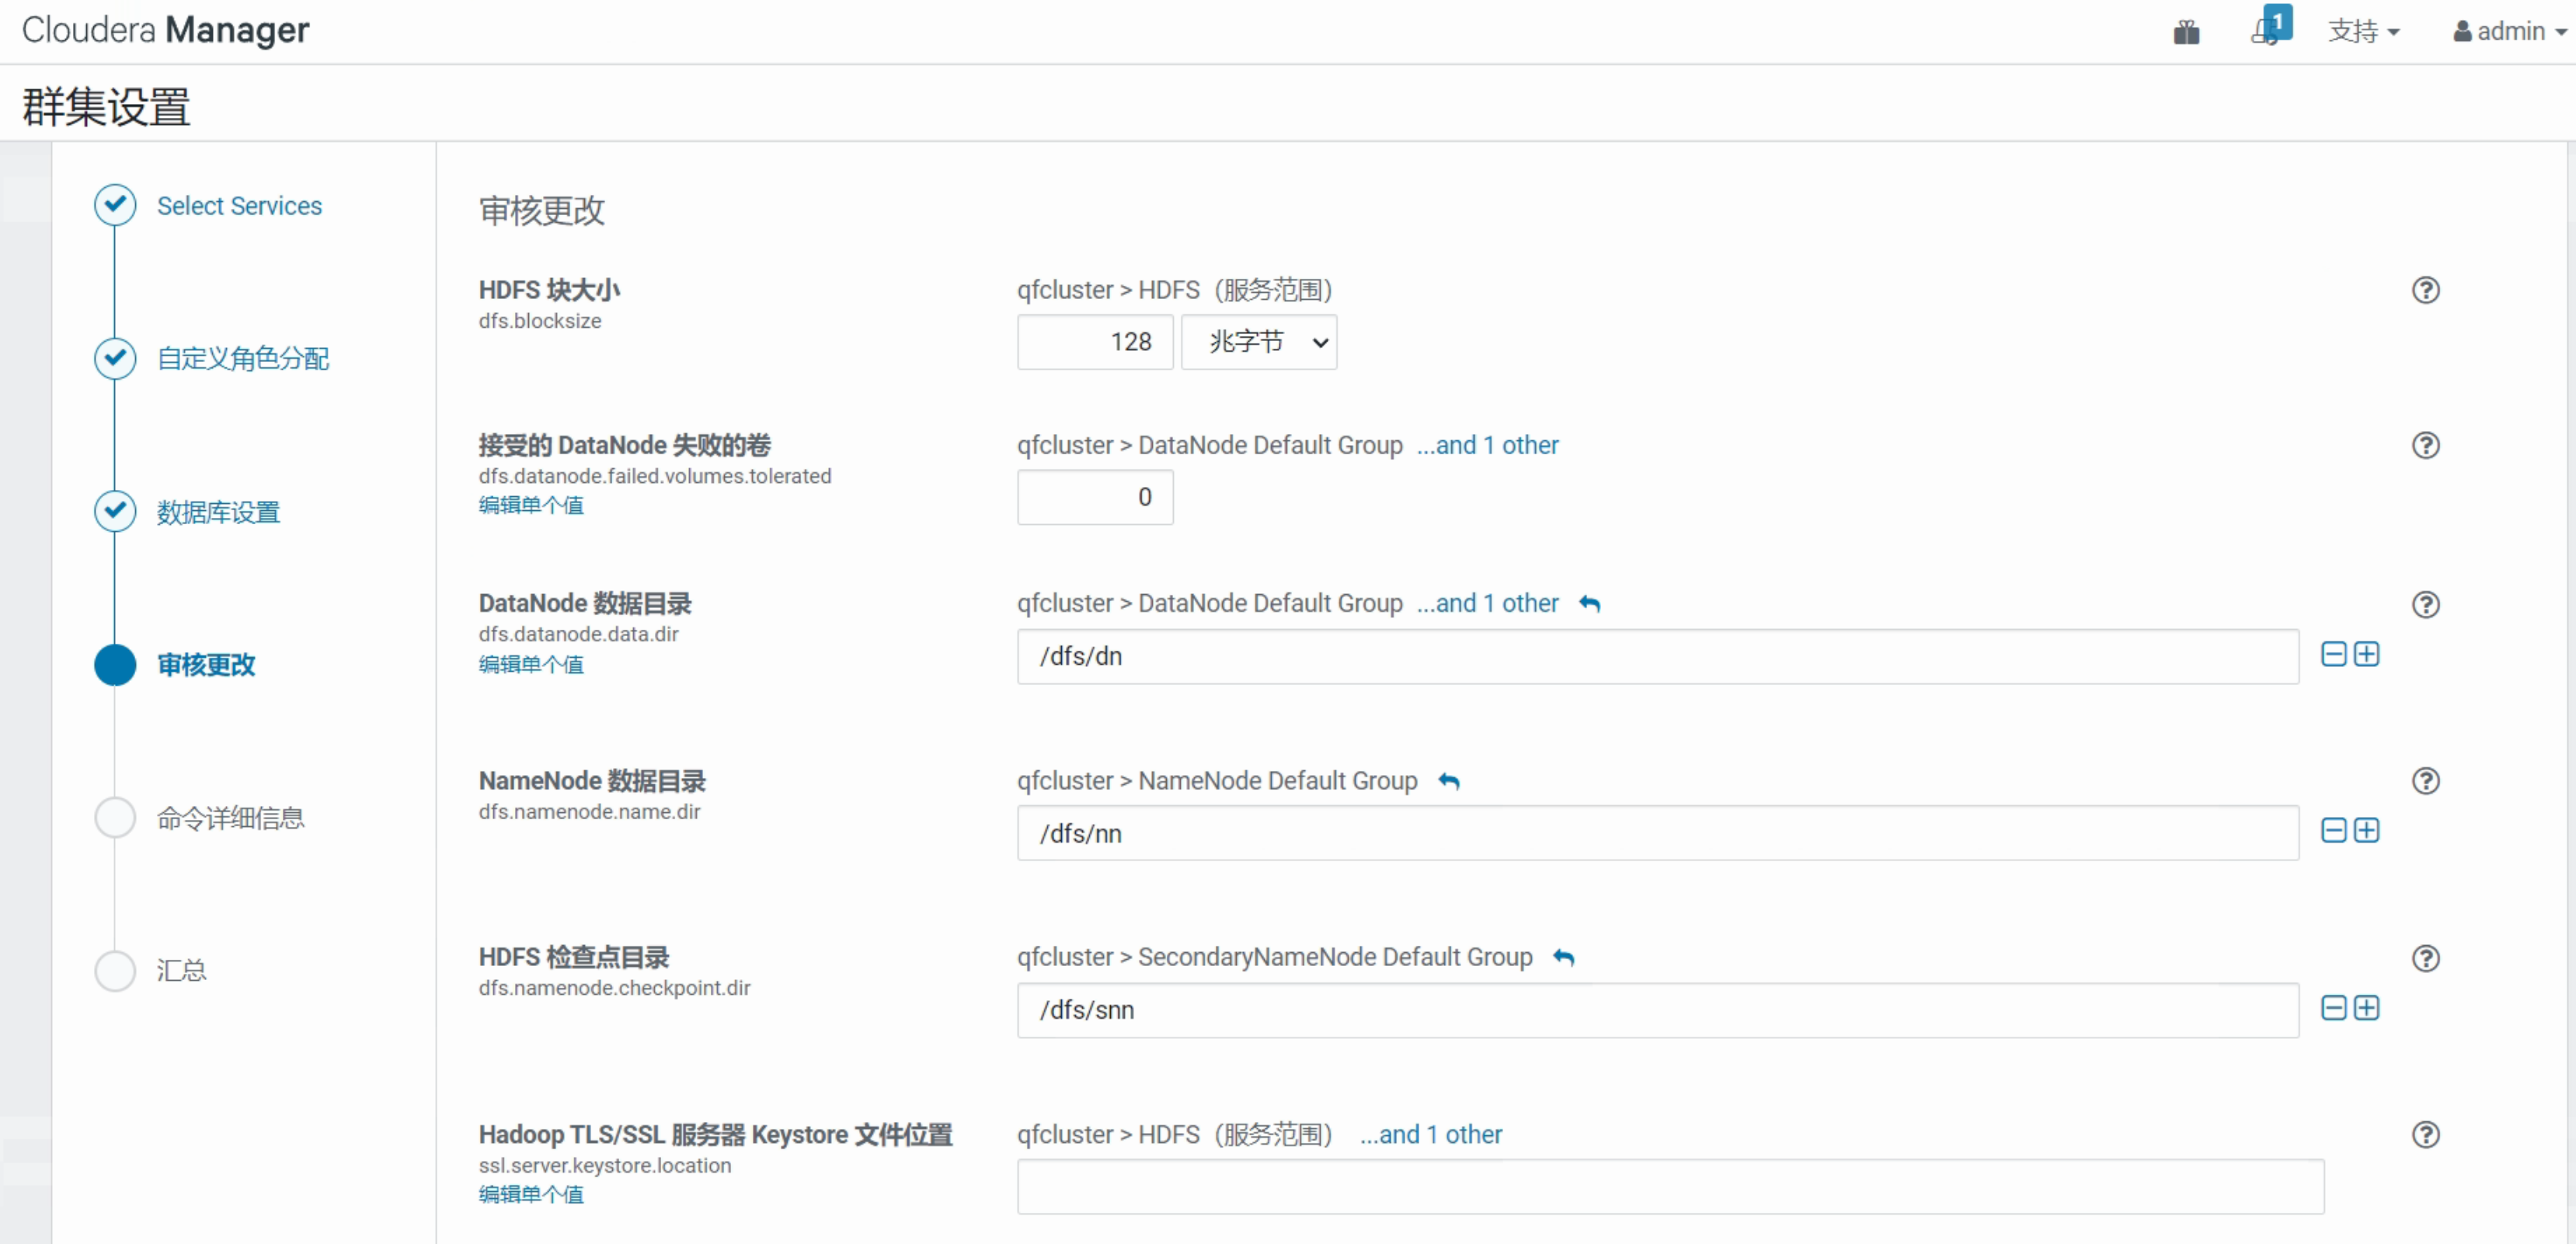Click help icon for NameNode data directory
Screen dimensions: 2576x1244
(2425, 781)
